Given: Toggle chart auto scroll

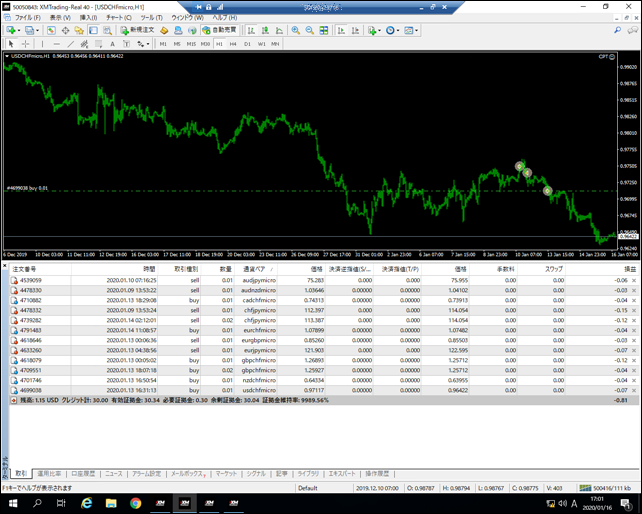Looking at the screenshot, I should 341,30.
